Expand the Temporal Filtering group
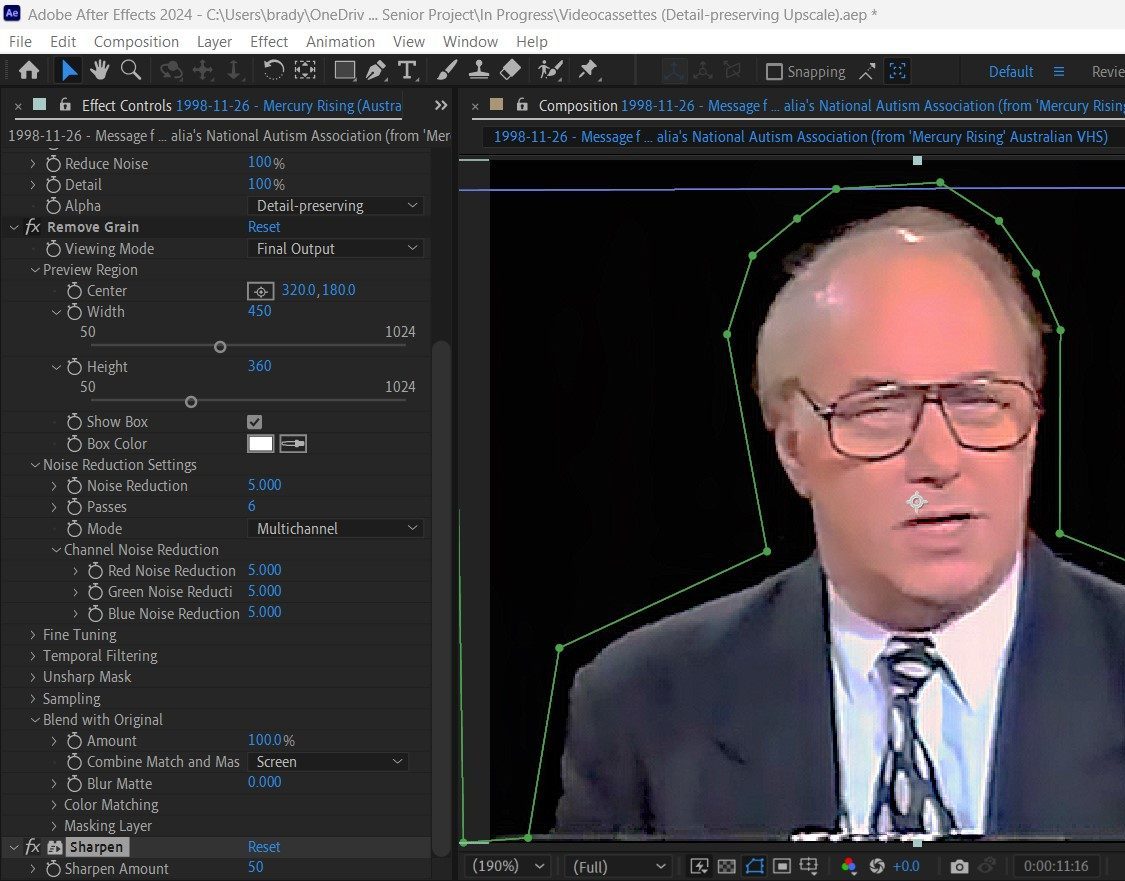The height and width of the screenshot is (881, 1125). click(33, 656)
